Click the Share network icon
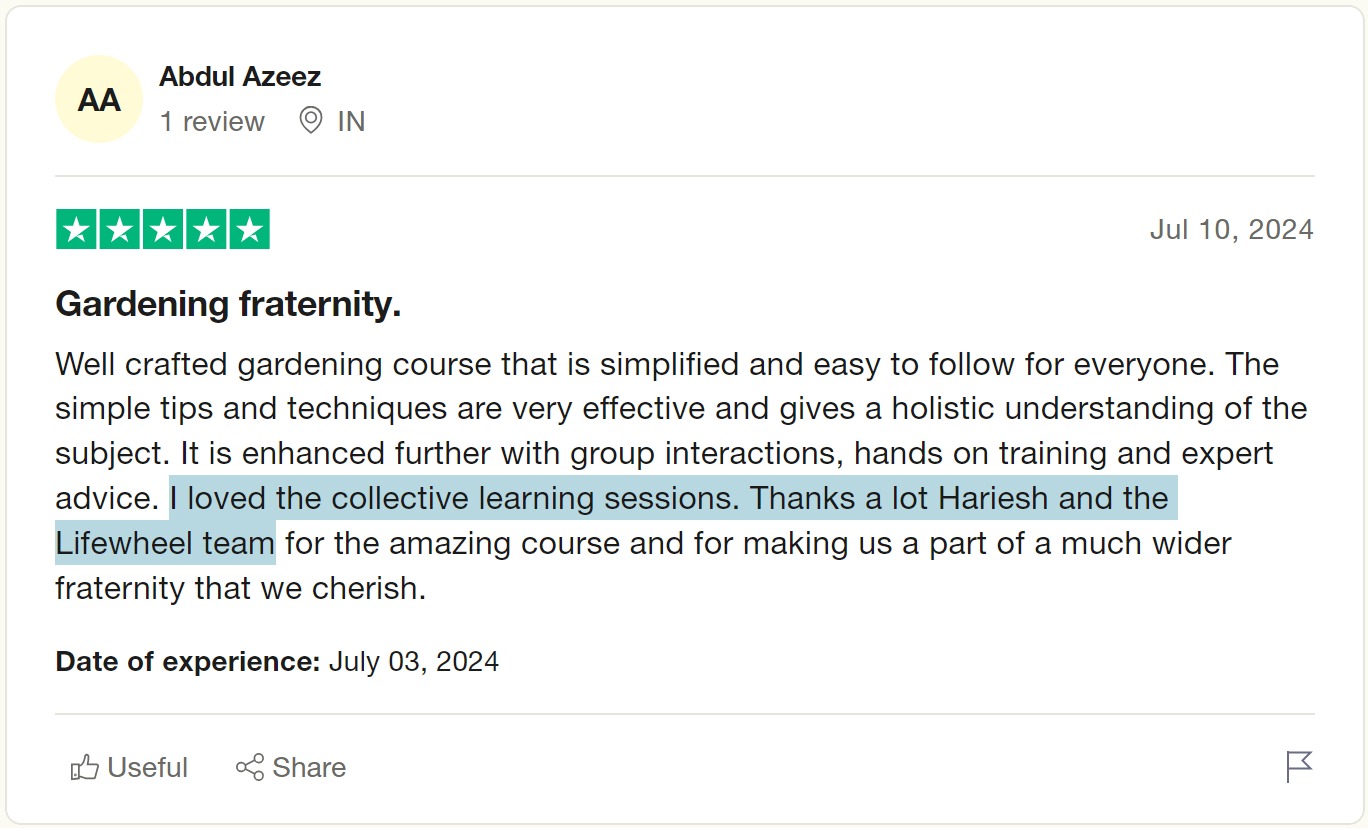 coord(250,767)
